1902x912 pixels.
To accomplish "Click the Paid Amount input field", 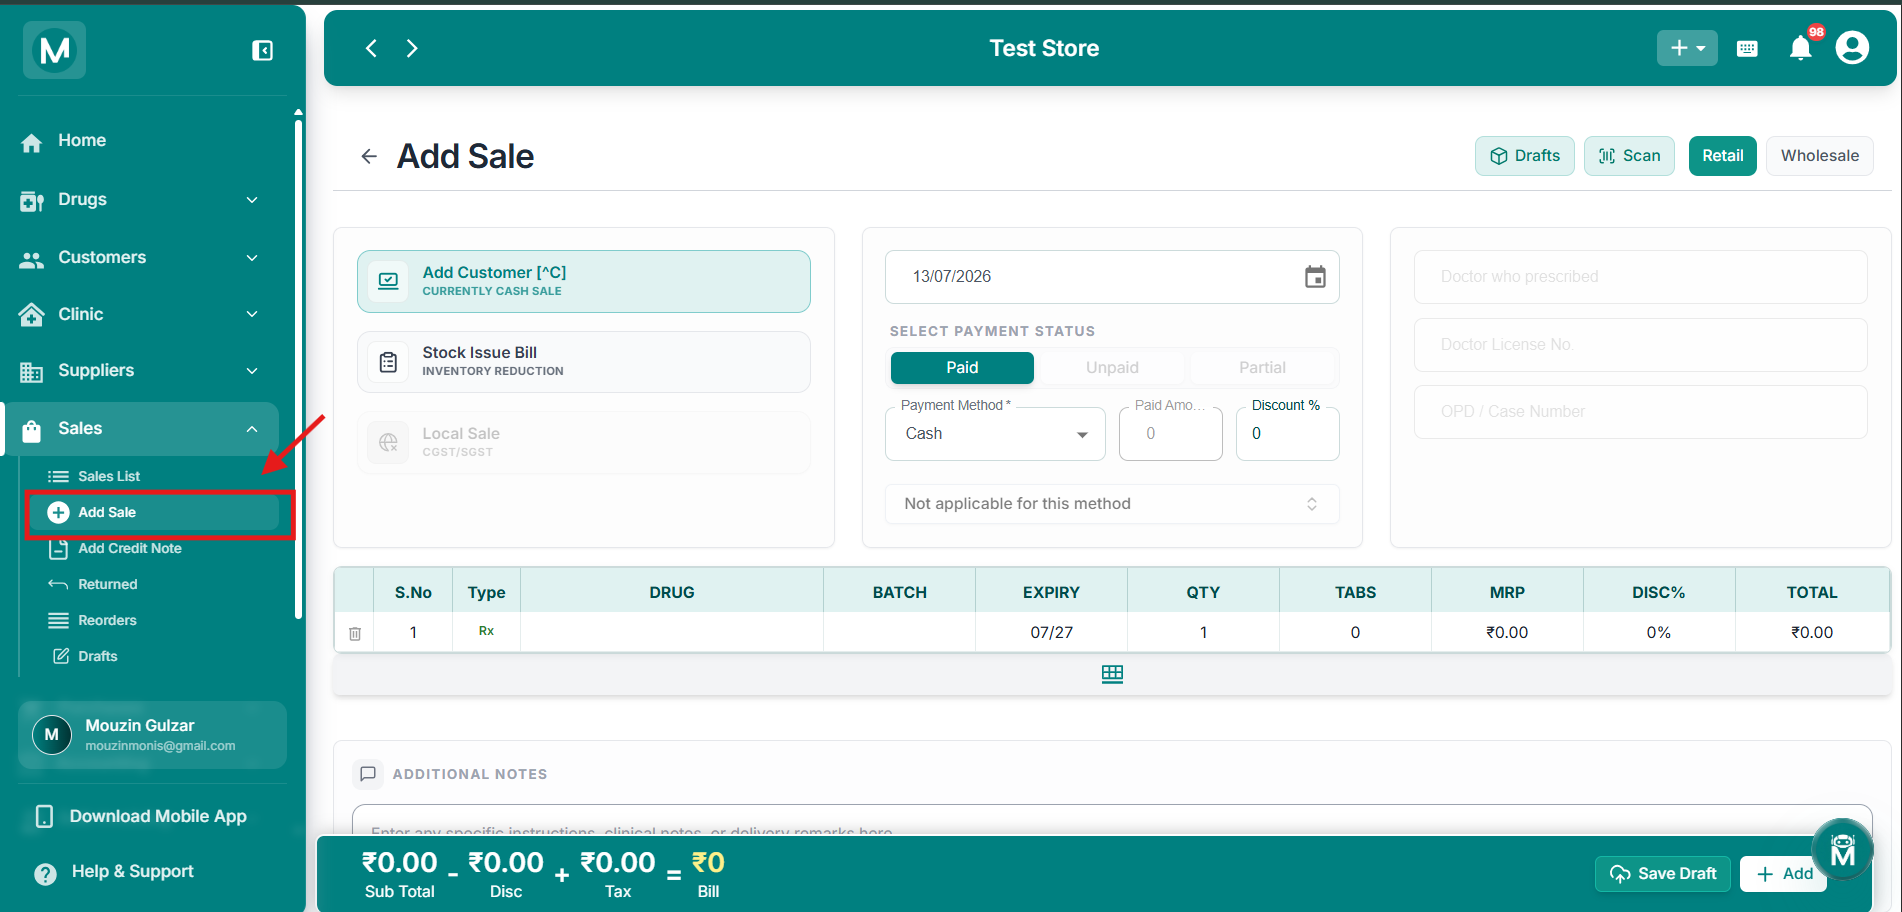I will [1171, 434].
